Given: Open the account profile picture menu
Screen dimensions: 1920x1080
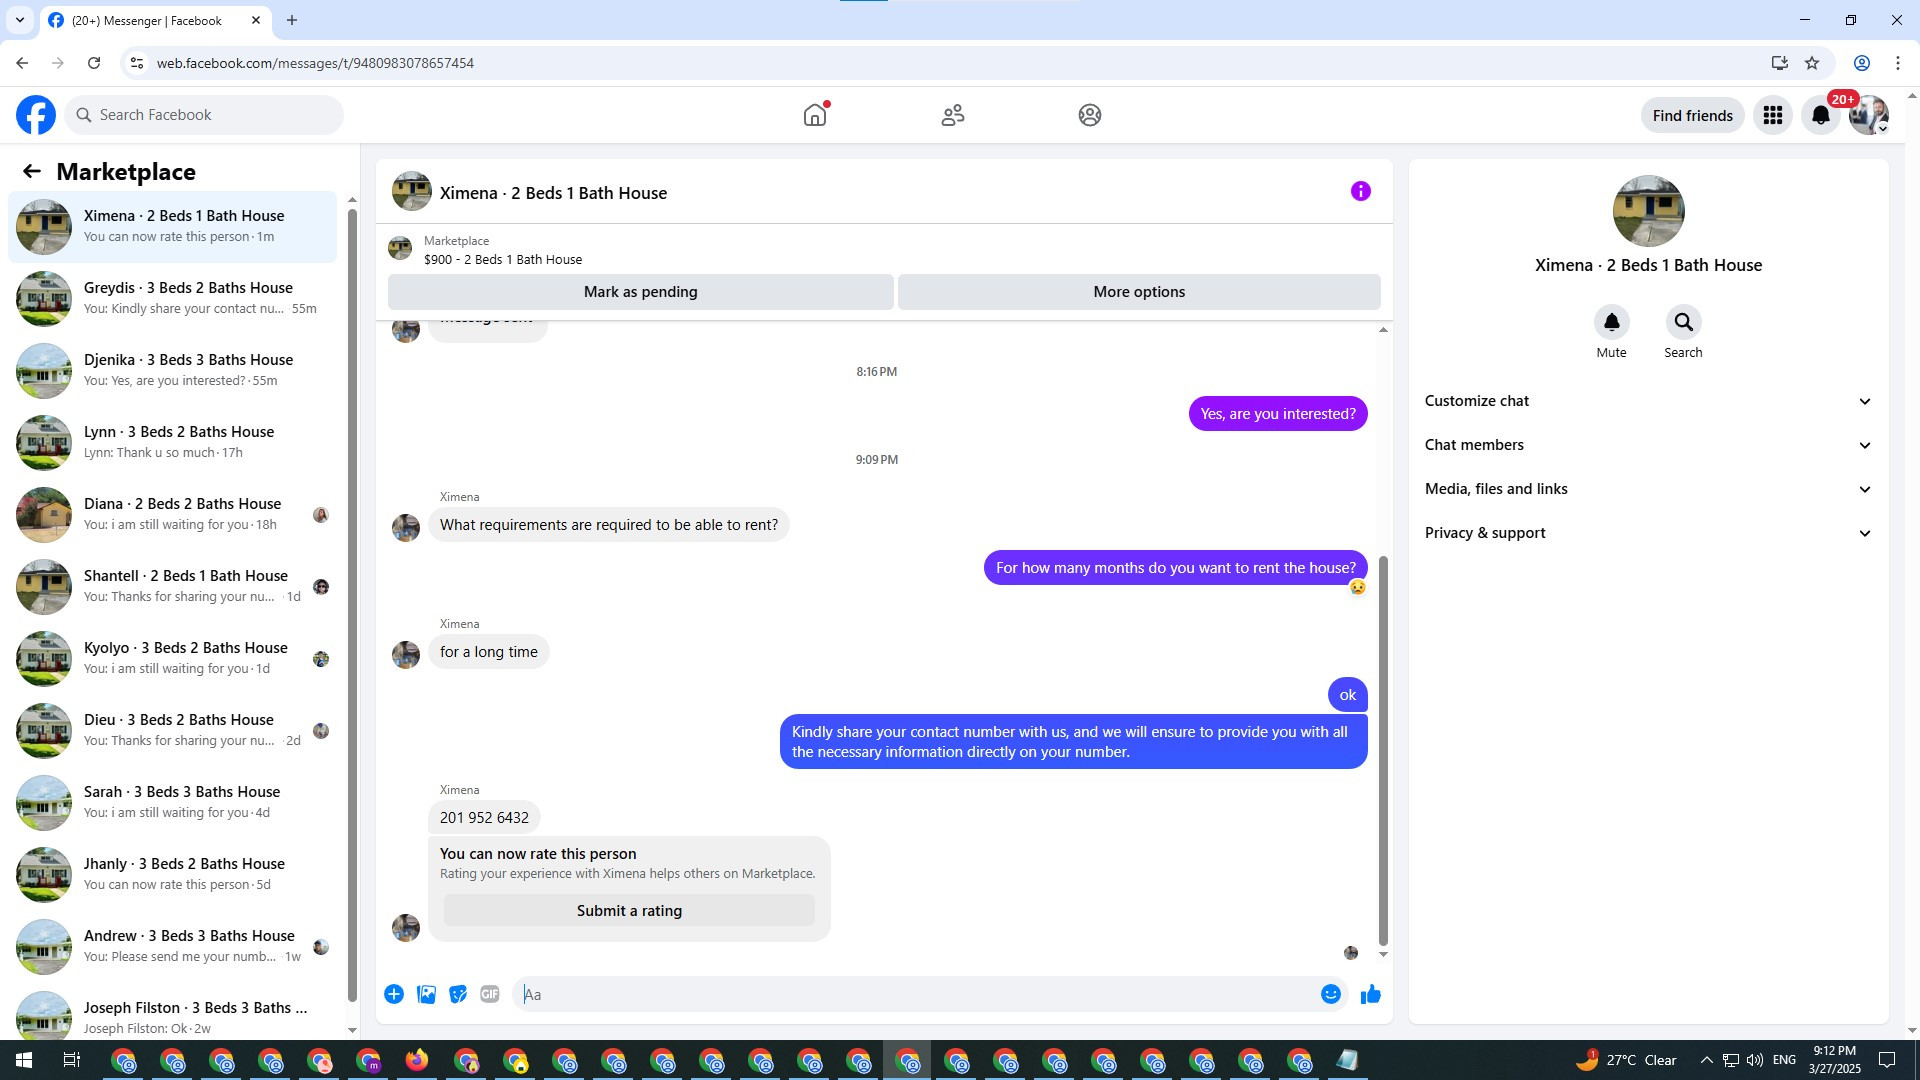Looking at the screenshot, I should [x=1868, y=115].
